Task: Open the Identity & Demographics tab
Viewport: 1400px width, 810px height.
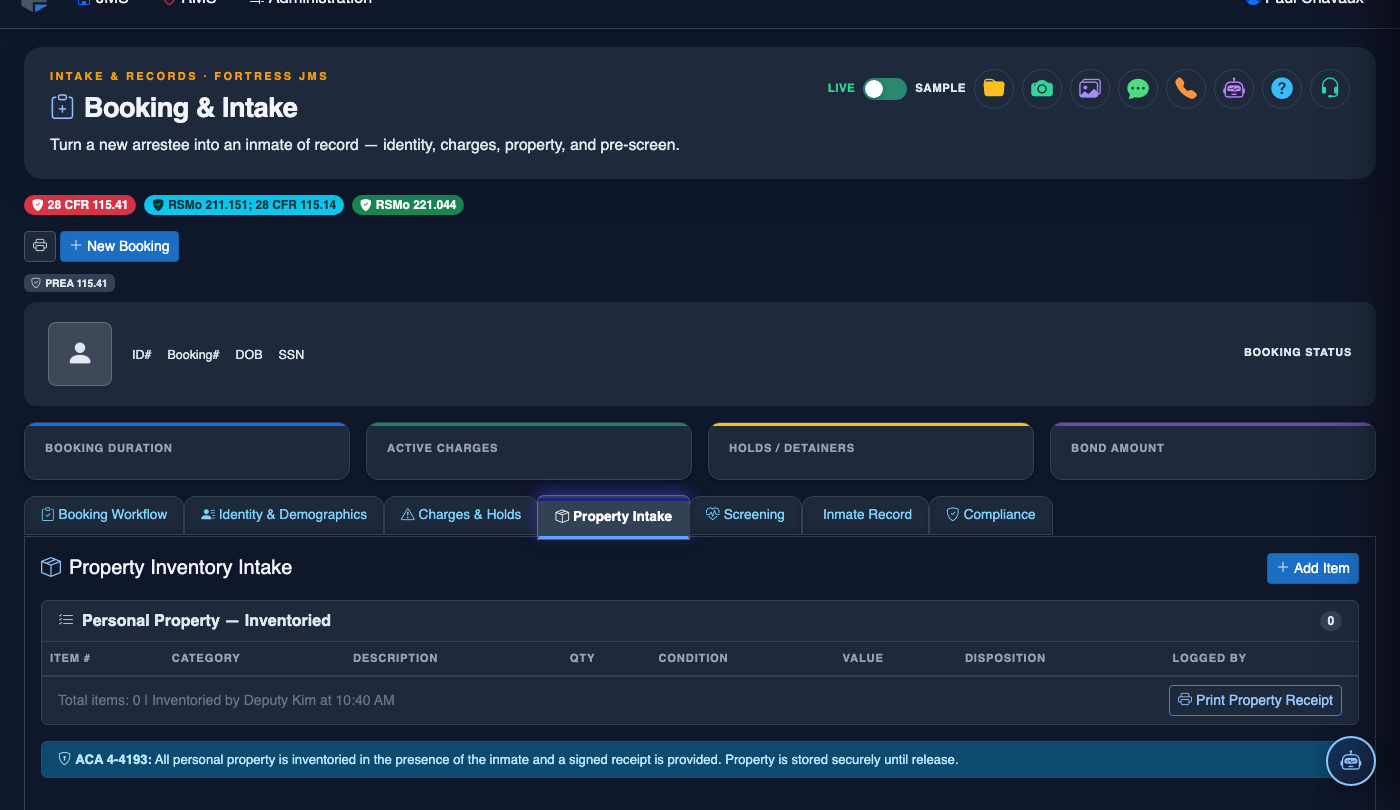Action: pos(284,515)
